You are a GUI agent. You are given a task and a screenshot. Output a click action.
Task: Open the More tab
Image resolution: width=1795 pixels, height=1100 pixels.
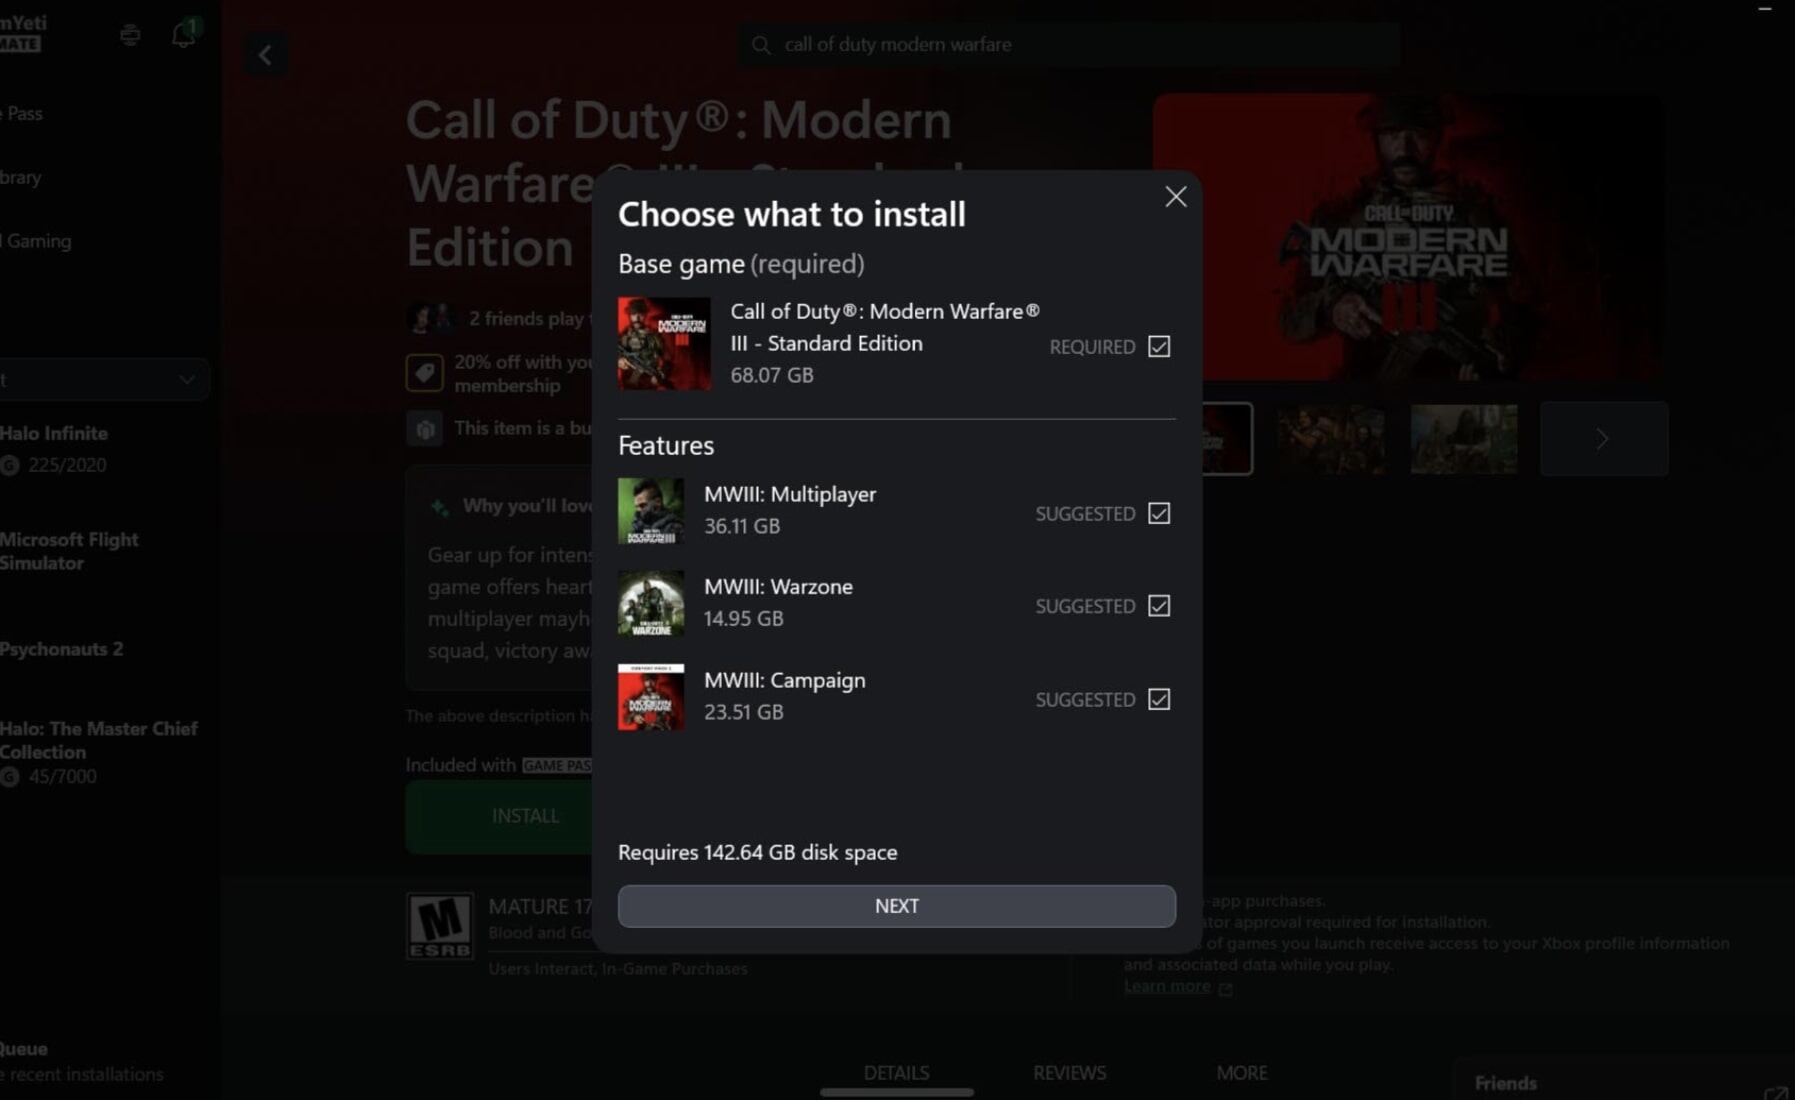click(1241, 1072)
